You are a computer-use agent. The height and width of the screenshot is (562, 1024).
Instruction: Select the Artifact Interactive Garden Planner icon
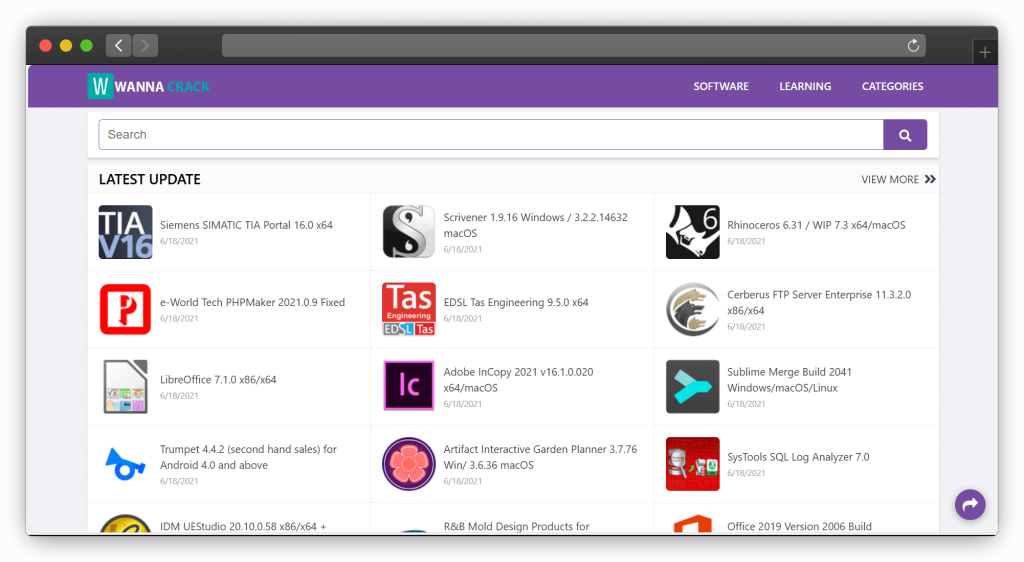coord(408,463)
